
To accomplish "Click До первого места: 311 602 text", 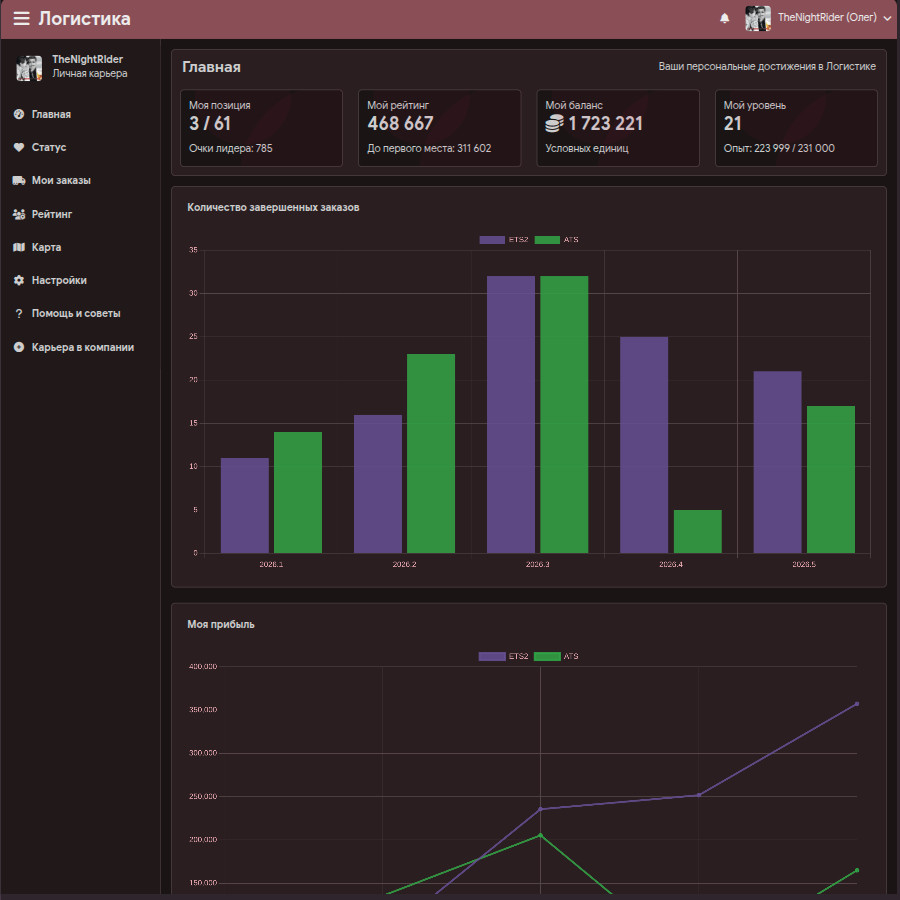I will coord(429,148).
